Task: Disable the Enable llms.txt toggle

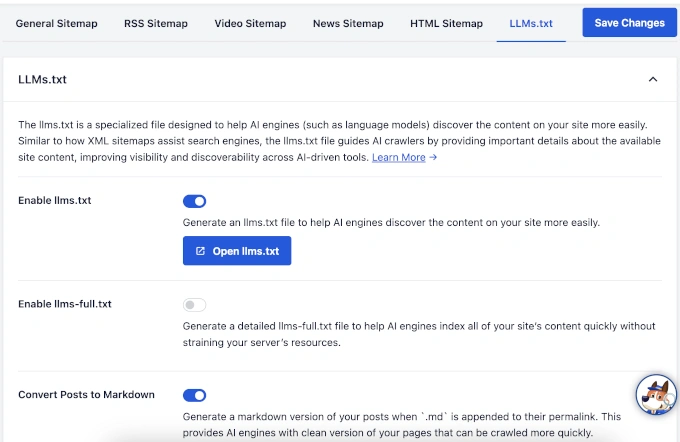Action: [194, 201]
